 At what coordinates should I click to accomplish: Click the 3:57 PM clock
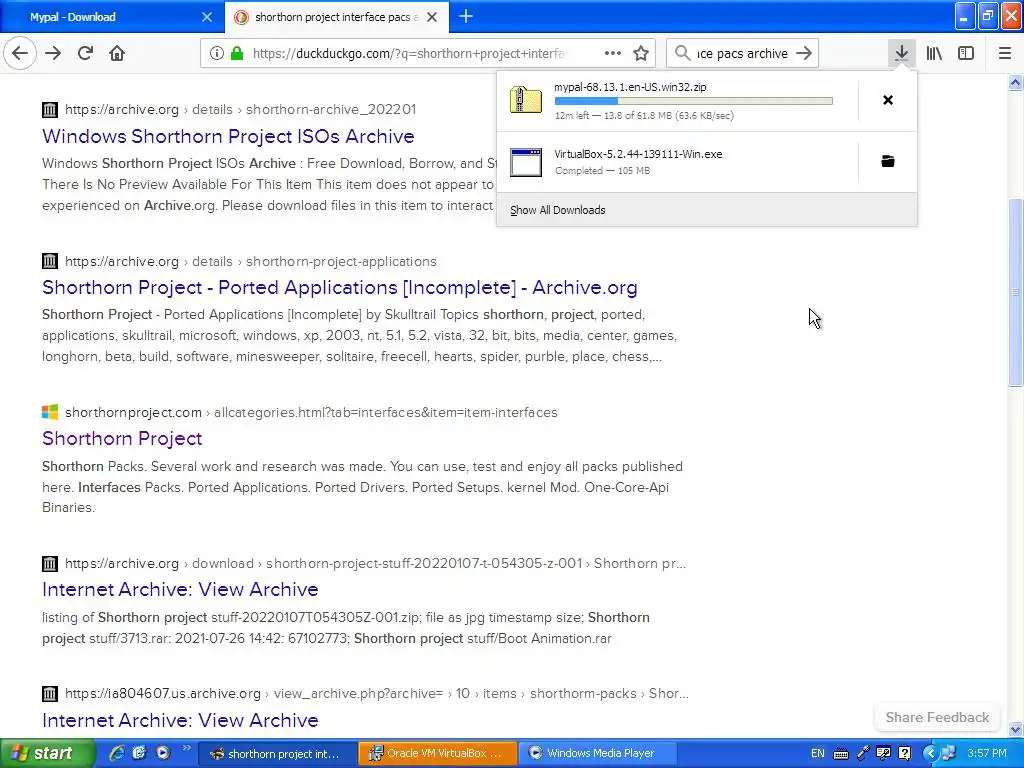(987, 753)
